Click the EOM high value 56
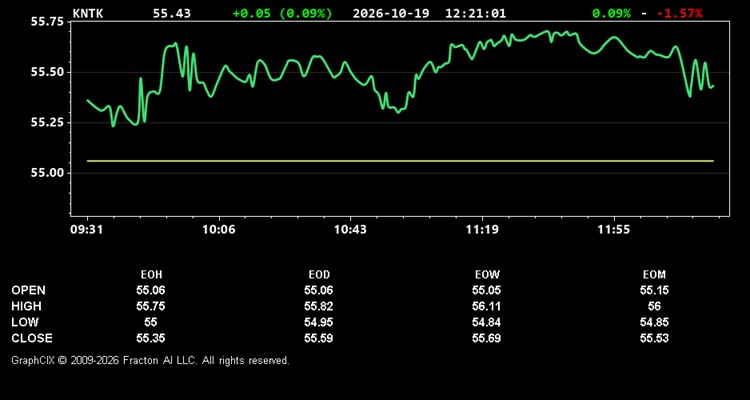The image size is (750, 400). (x=654, y=306)
